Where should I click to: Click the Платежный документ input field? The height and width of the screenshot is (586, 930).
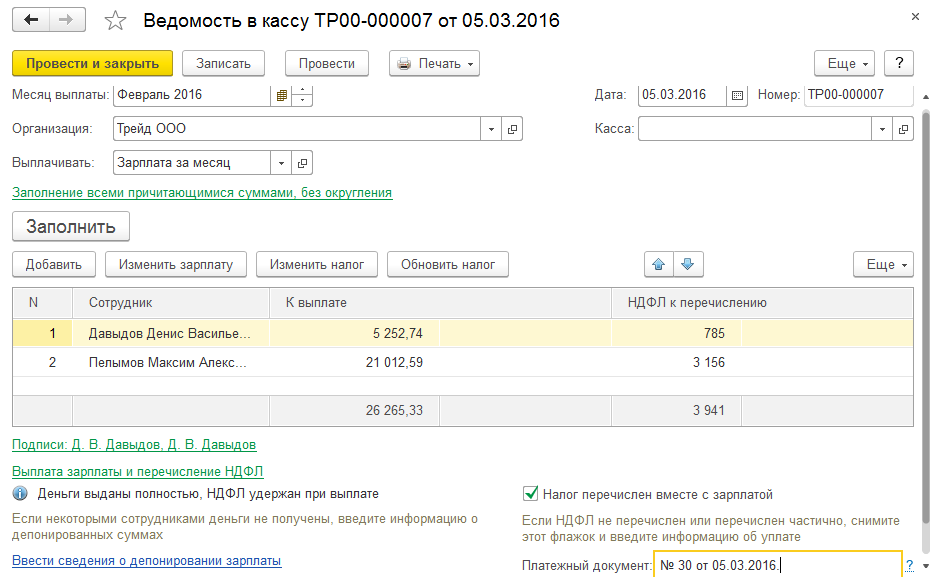776,566
